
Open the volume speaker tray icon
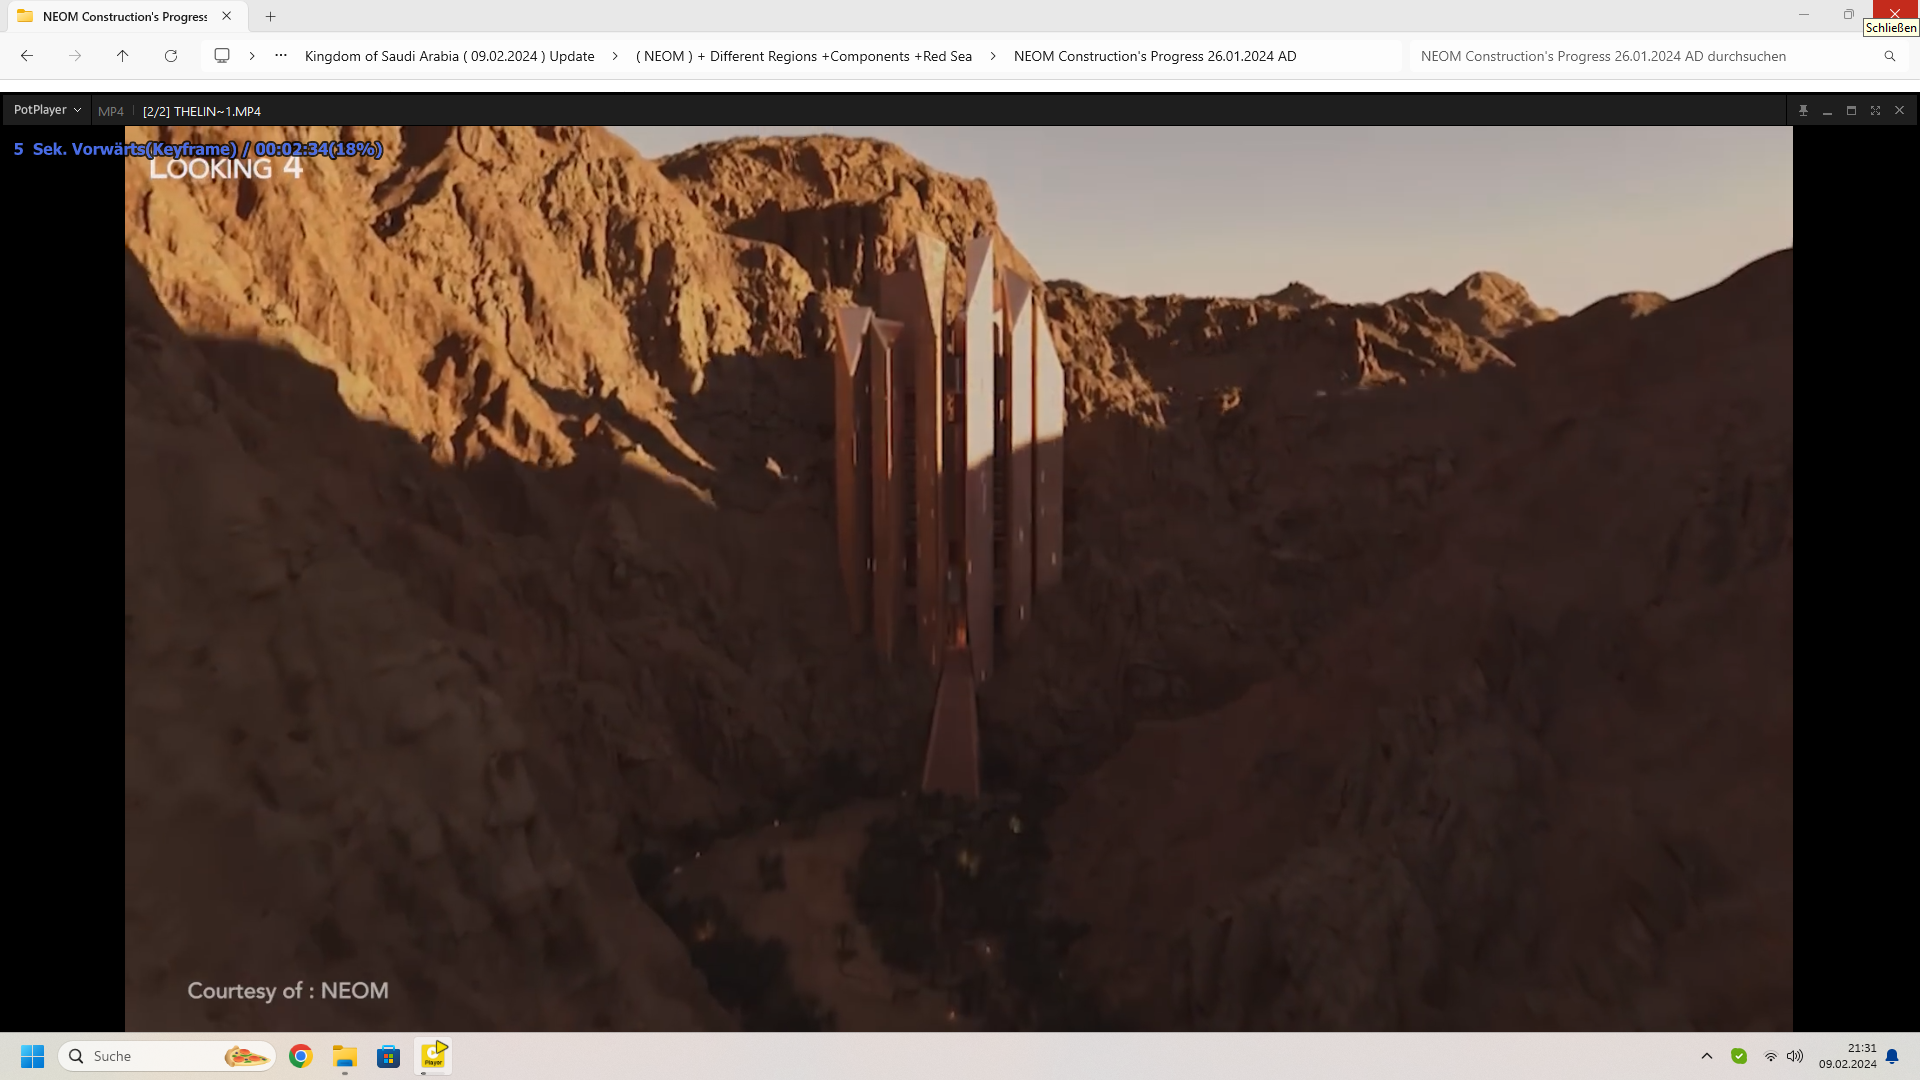[1795, 1056]
